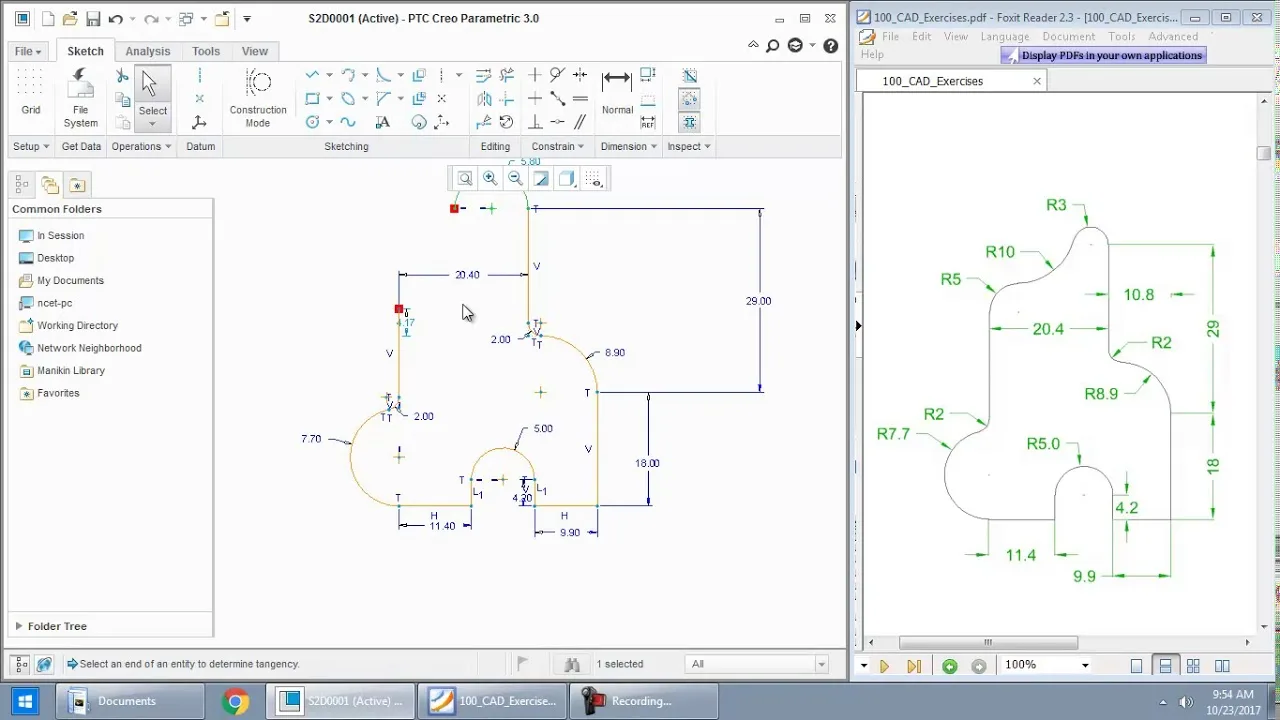Open the Language menu in Foxit Reader

click(x=1005, y=36)
